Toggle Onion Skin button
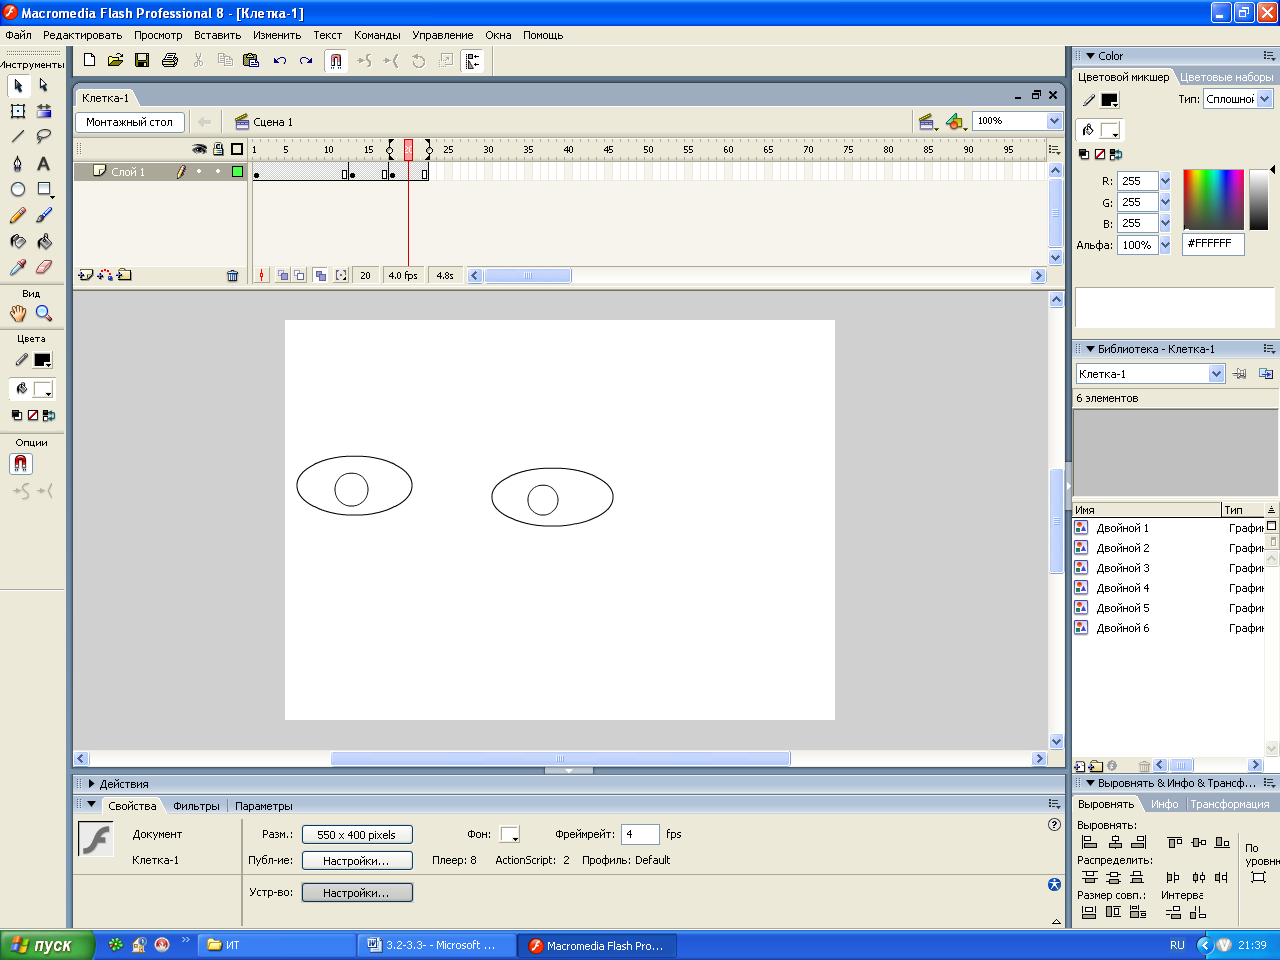Viewport: 1280px width, 960px height. [x=283, y=275]
